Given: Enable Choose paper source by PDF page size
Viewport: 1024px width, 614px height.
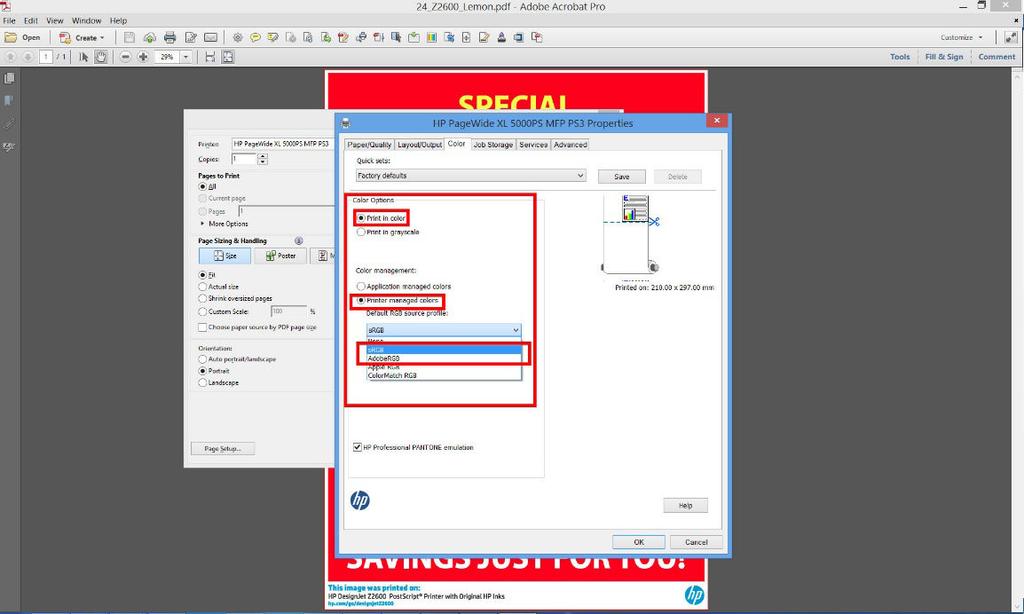Looking at the screenshot, I should pyautogui.click(x=202, y=327).
